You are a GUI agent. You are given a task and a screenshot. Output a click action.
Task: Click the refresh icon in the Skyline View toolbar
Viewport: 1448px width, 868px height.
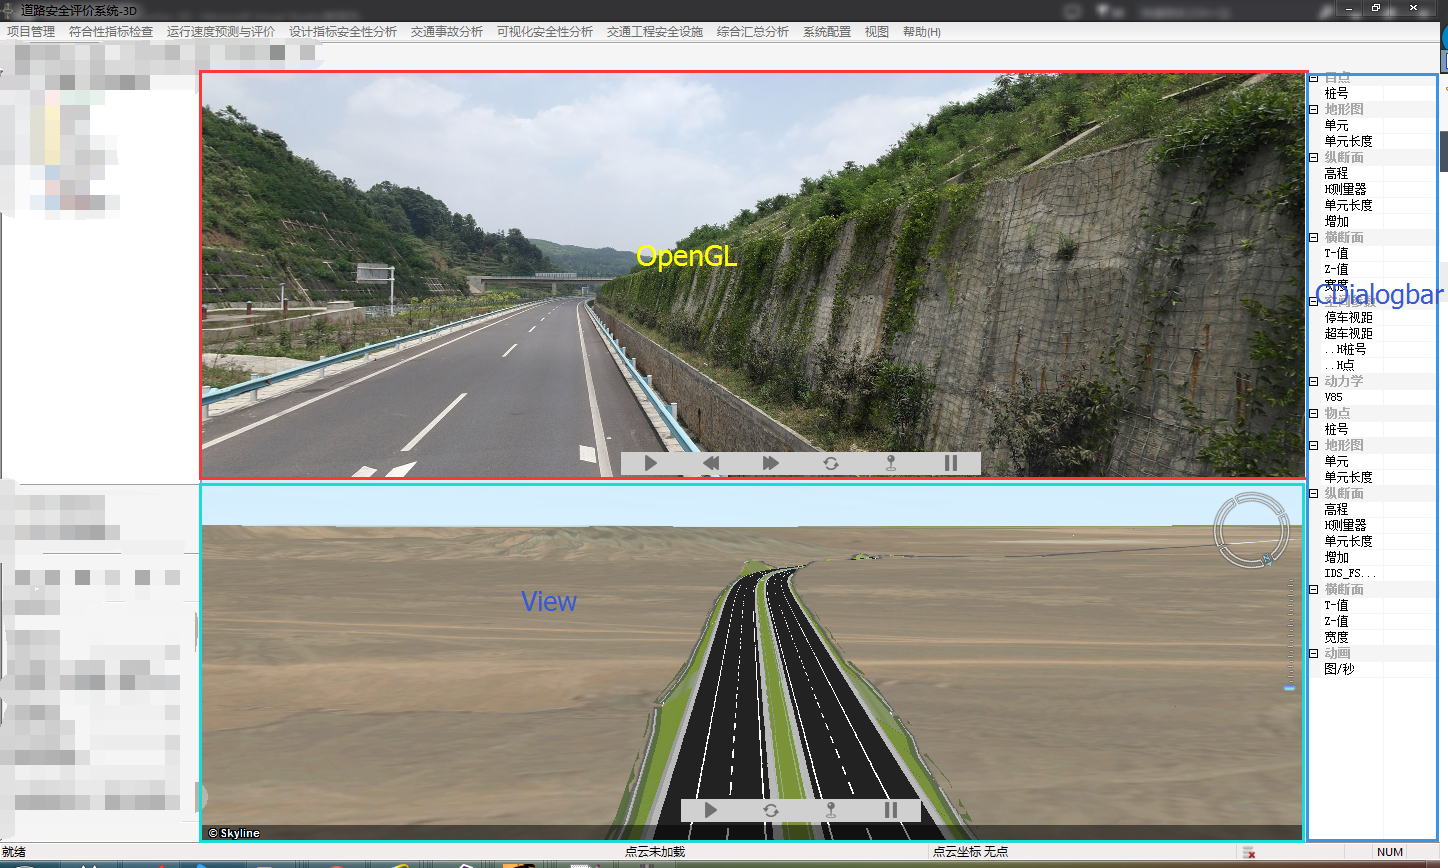pyautogui.click(x=770, y=810)
